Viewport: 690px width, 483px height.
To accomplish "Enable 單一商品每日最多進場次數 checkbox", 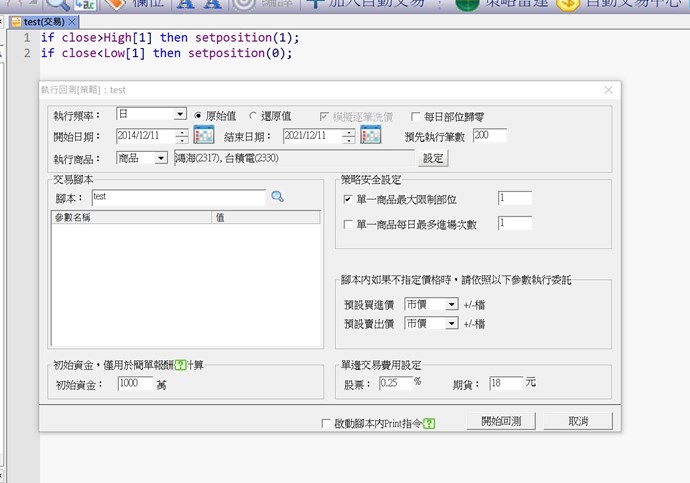I will tap(347, 225).
